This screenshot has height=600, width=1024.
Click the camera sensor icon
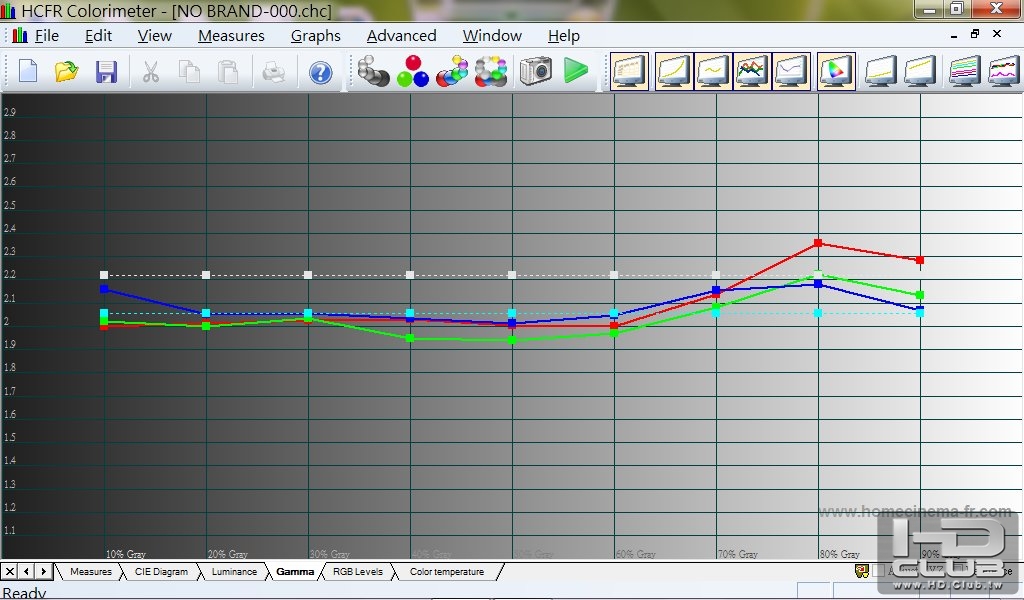coord(536,71)
